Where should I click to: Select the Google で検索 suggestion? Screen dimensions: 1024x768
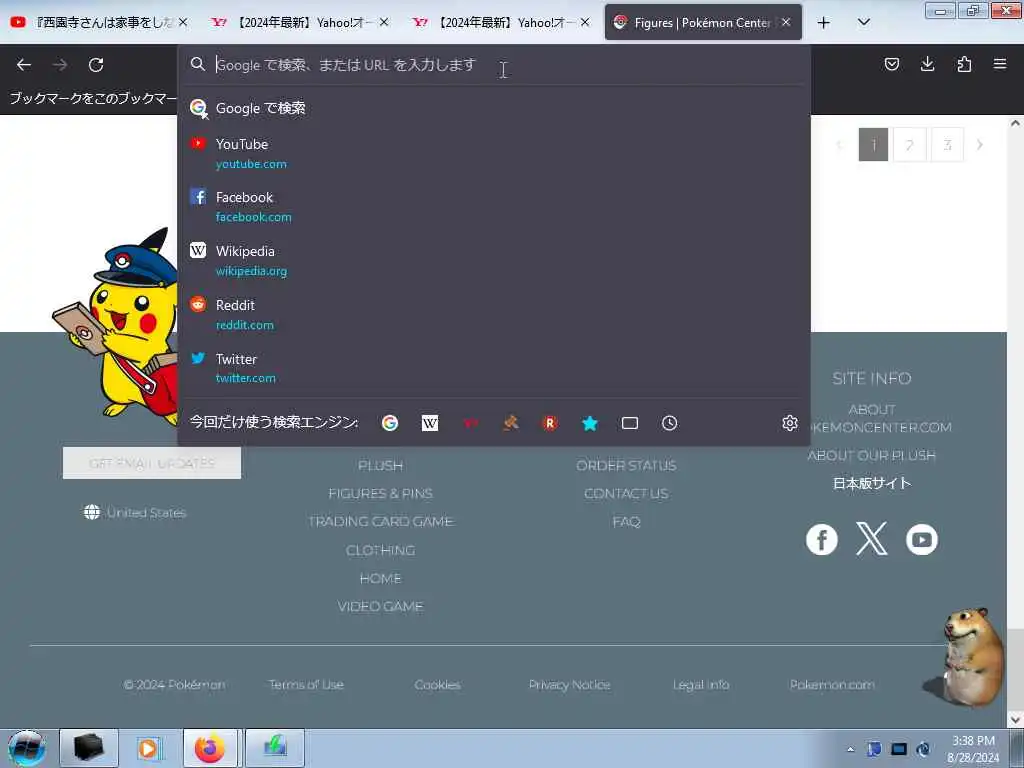pos(494,108)
